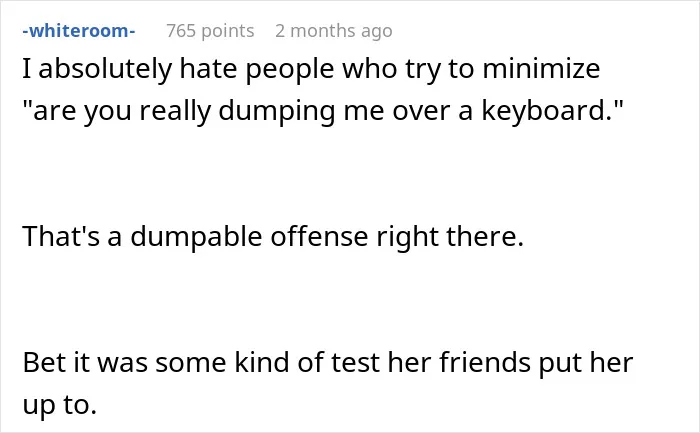Click the word "keyboard" in the quoted sentence
Screen dimensions: 700x433
tap(546, 111)
